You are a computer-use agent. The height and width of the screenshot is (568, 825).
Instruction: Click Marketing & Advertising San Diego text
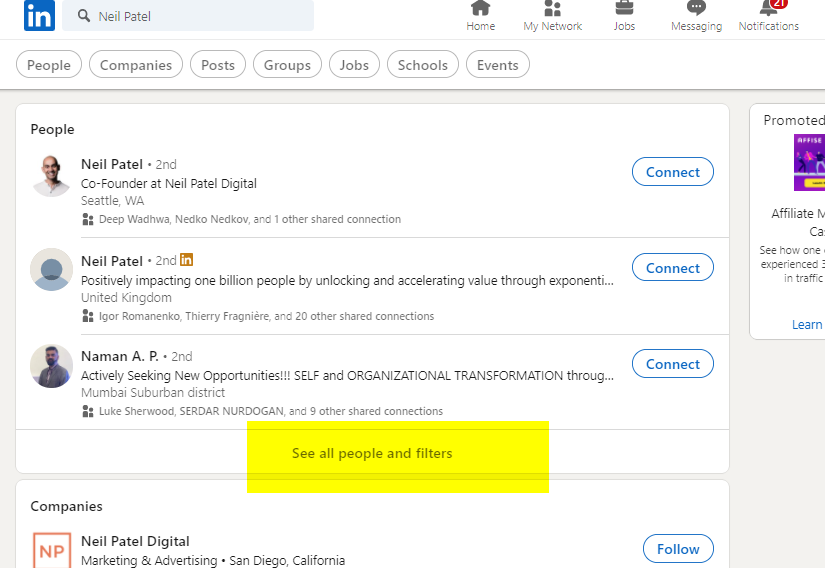(213, 561)
